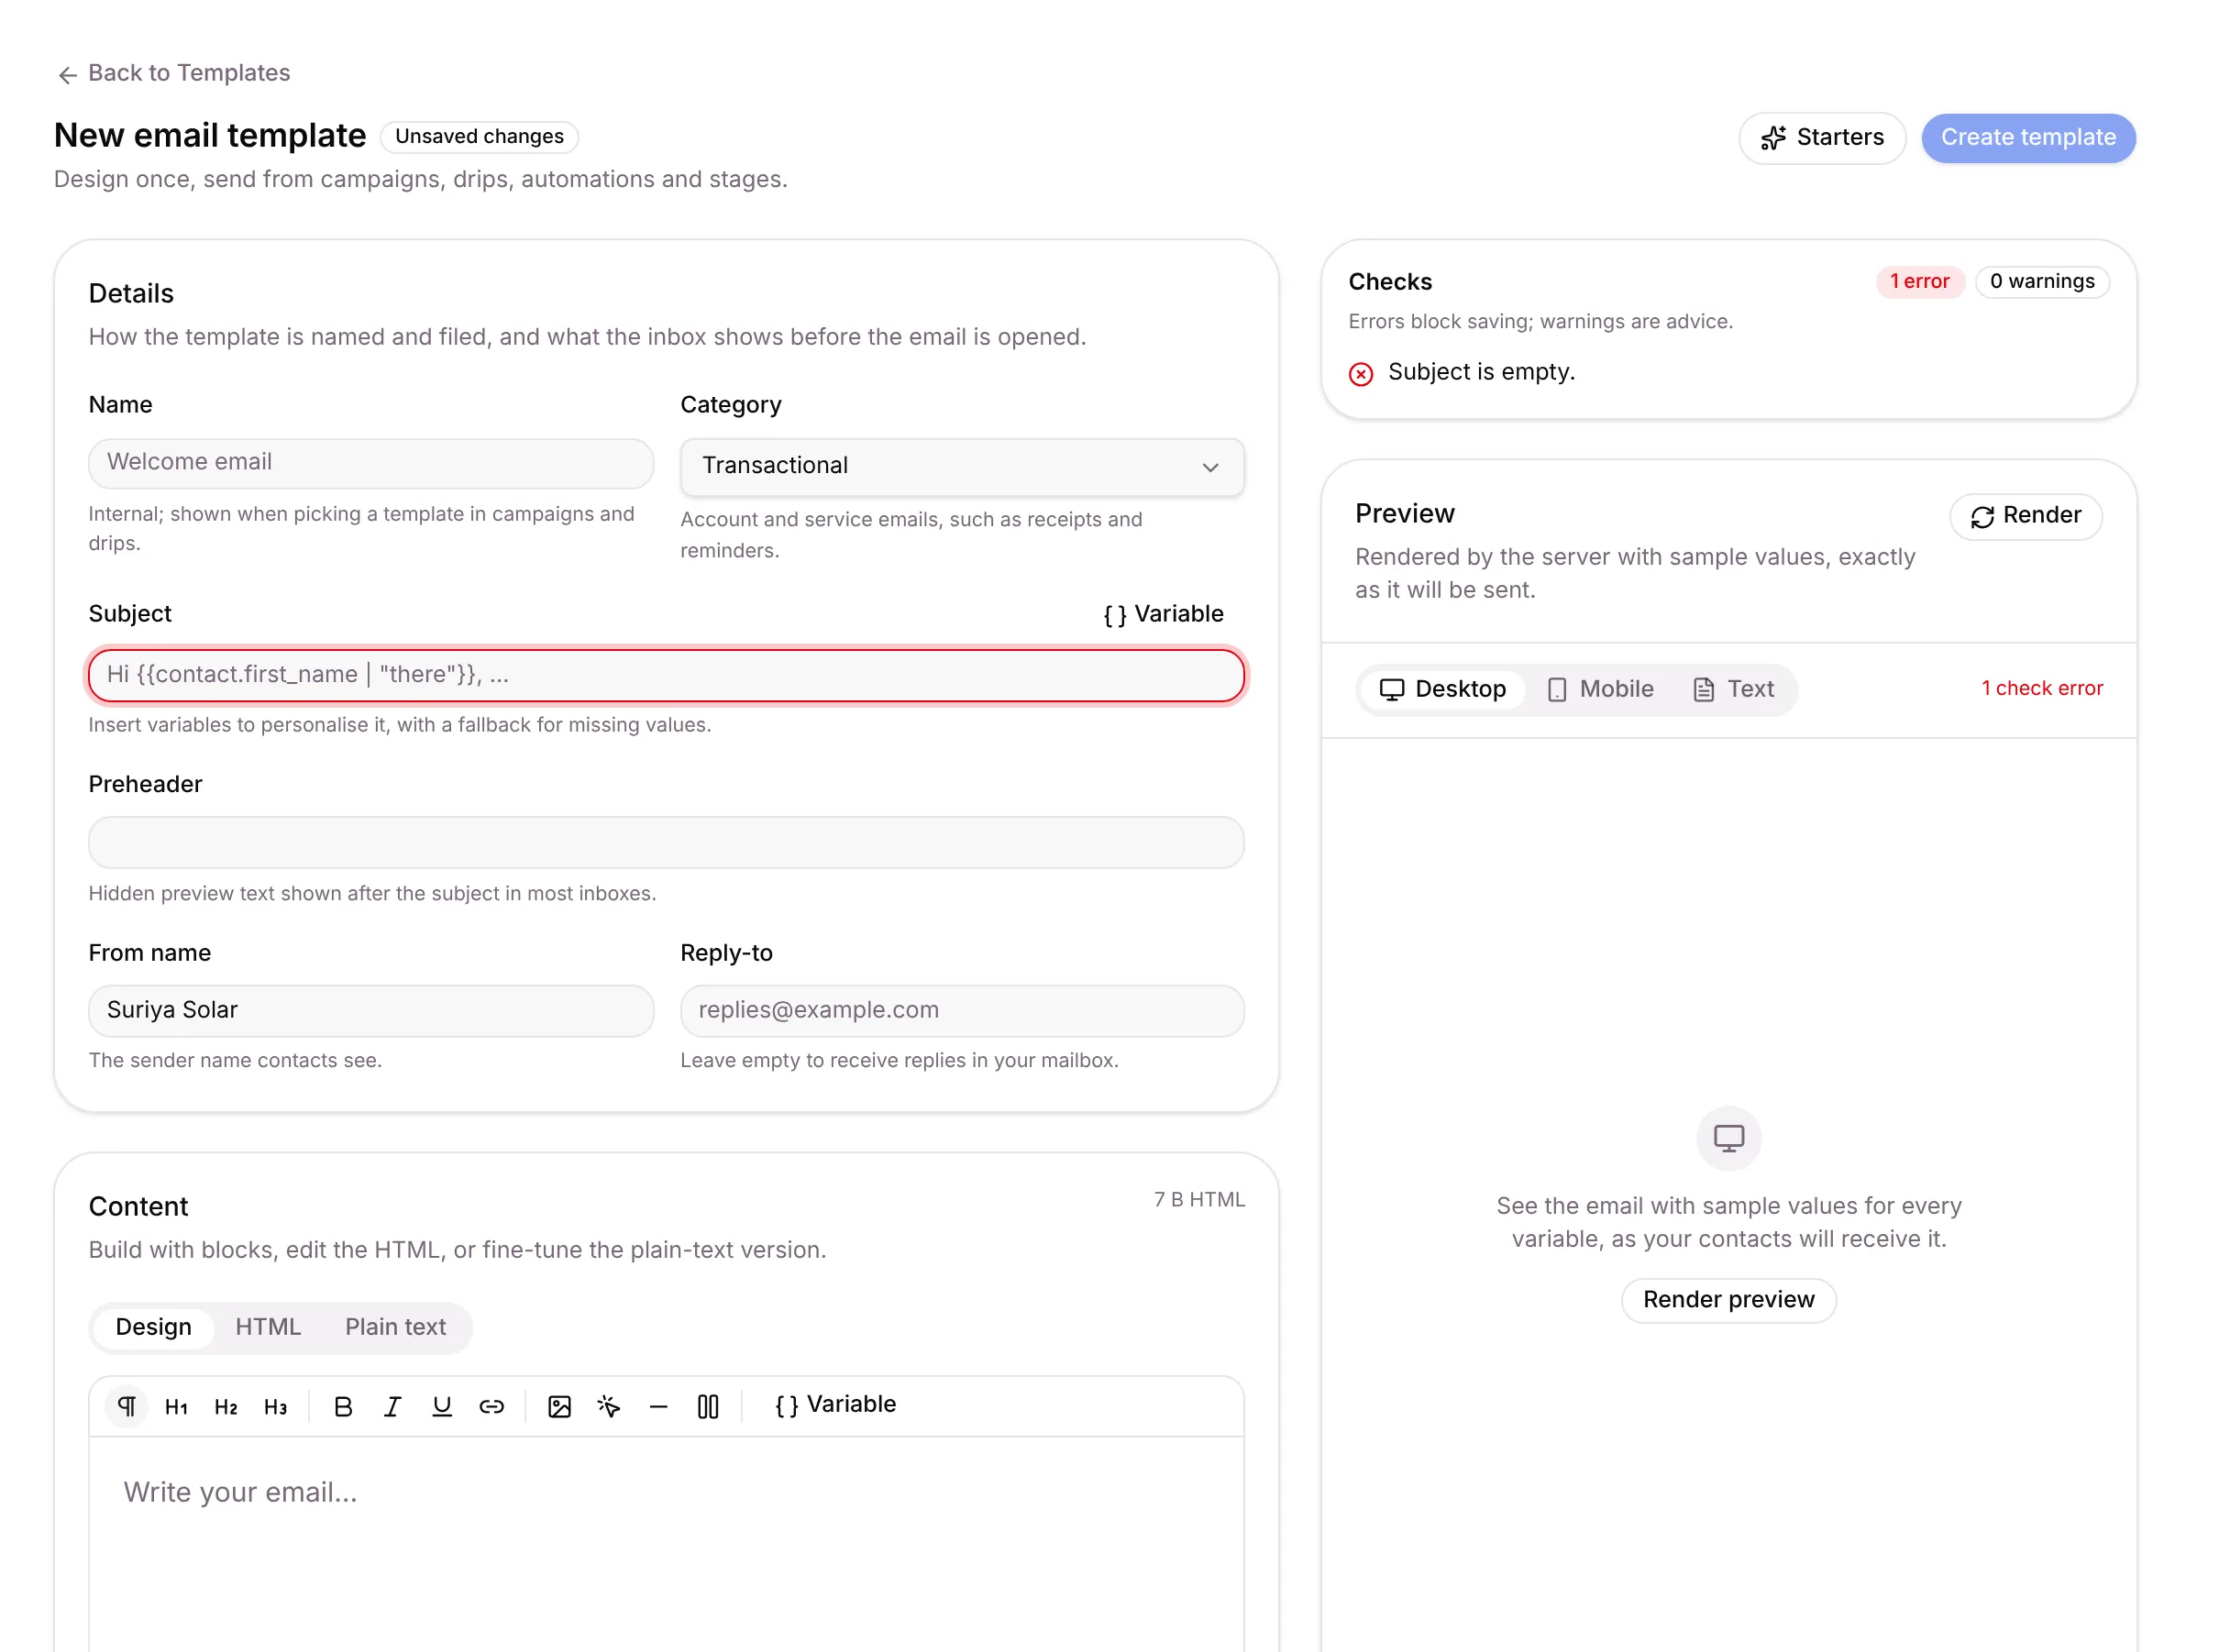Insert a button block via cursor-click icon

coord(609,1406)
